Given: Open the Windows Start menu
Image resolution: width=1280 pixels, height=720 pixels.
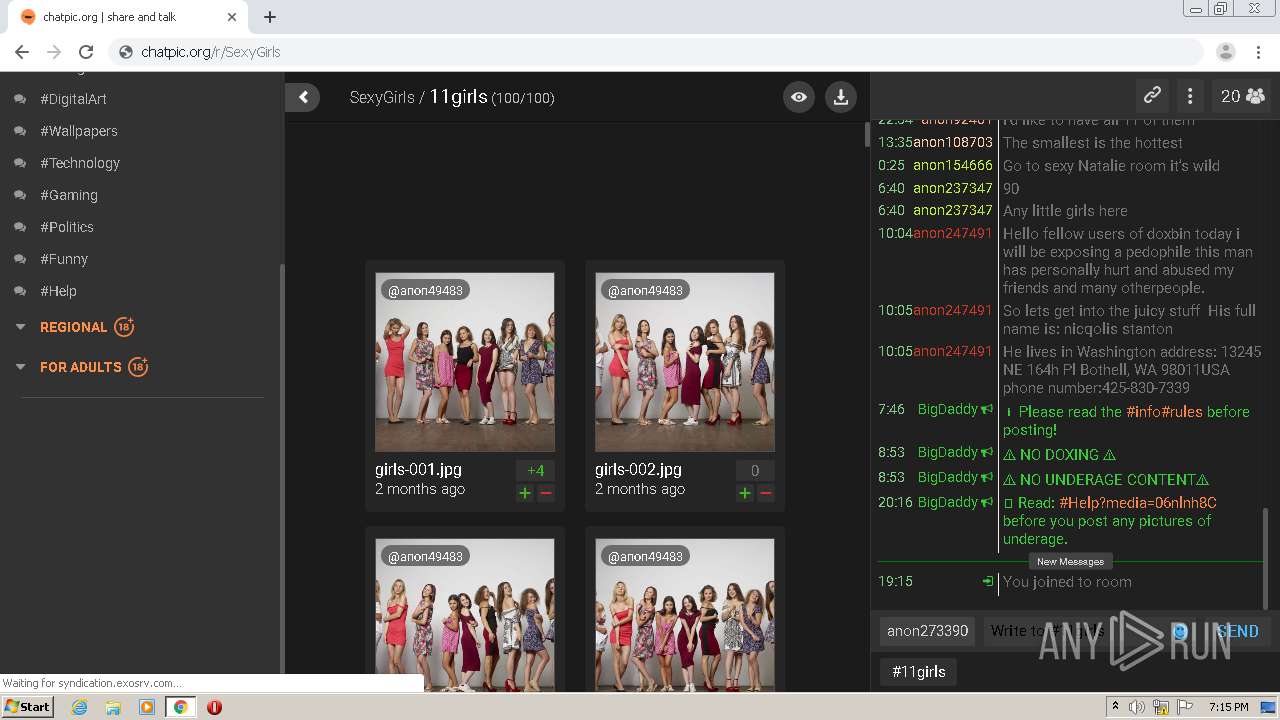Looking at the screenshot, I should tap(28, 707).
